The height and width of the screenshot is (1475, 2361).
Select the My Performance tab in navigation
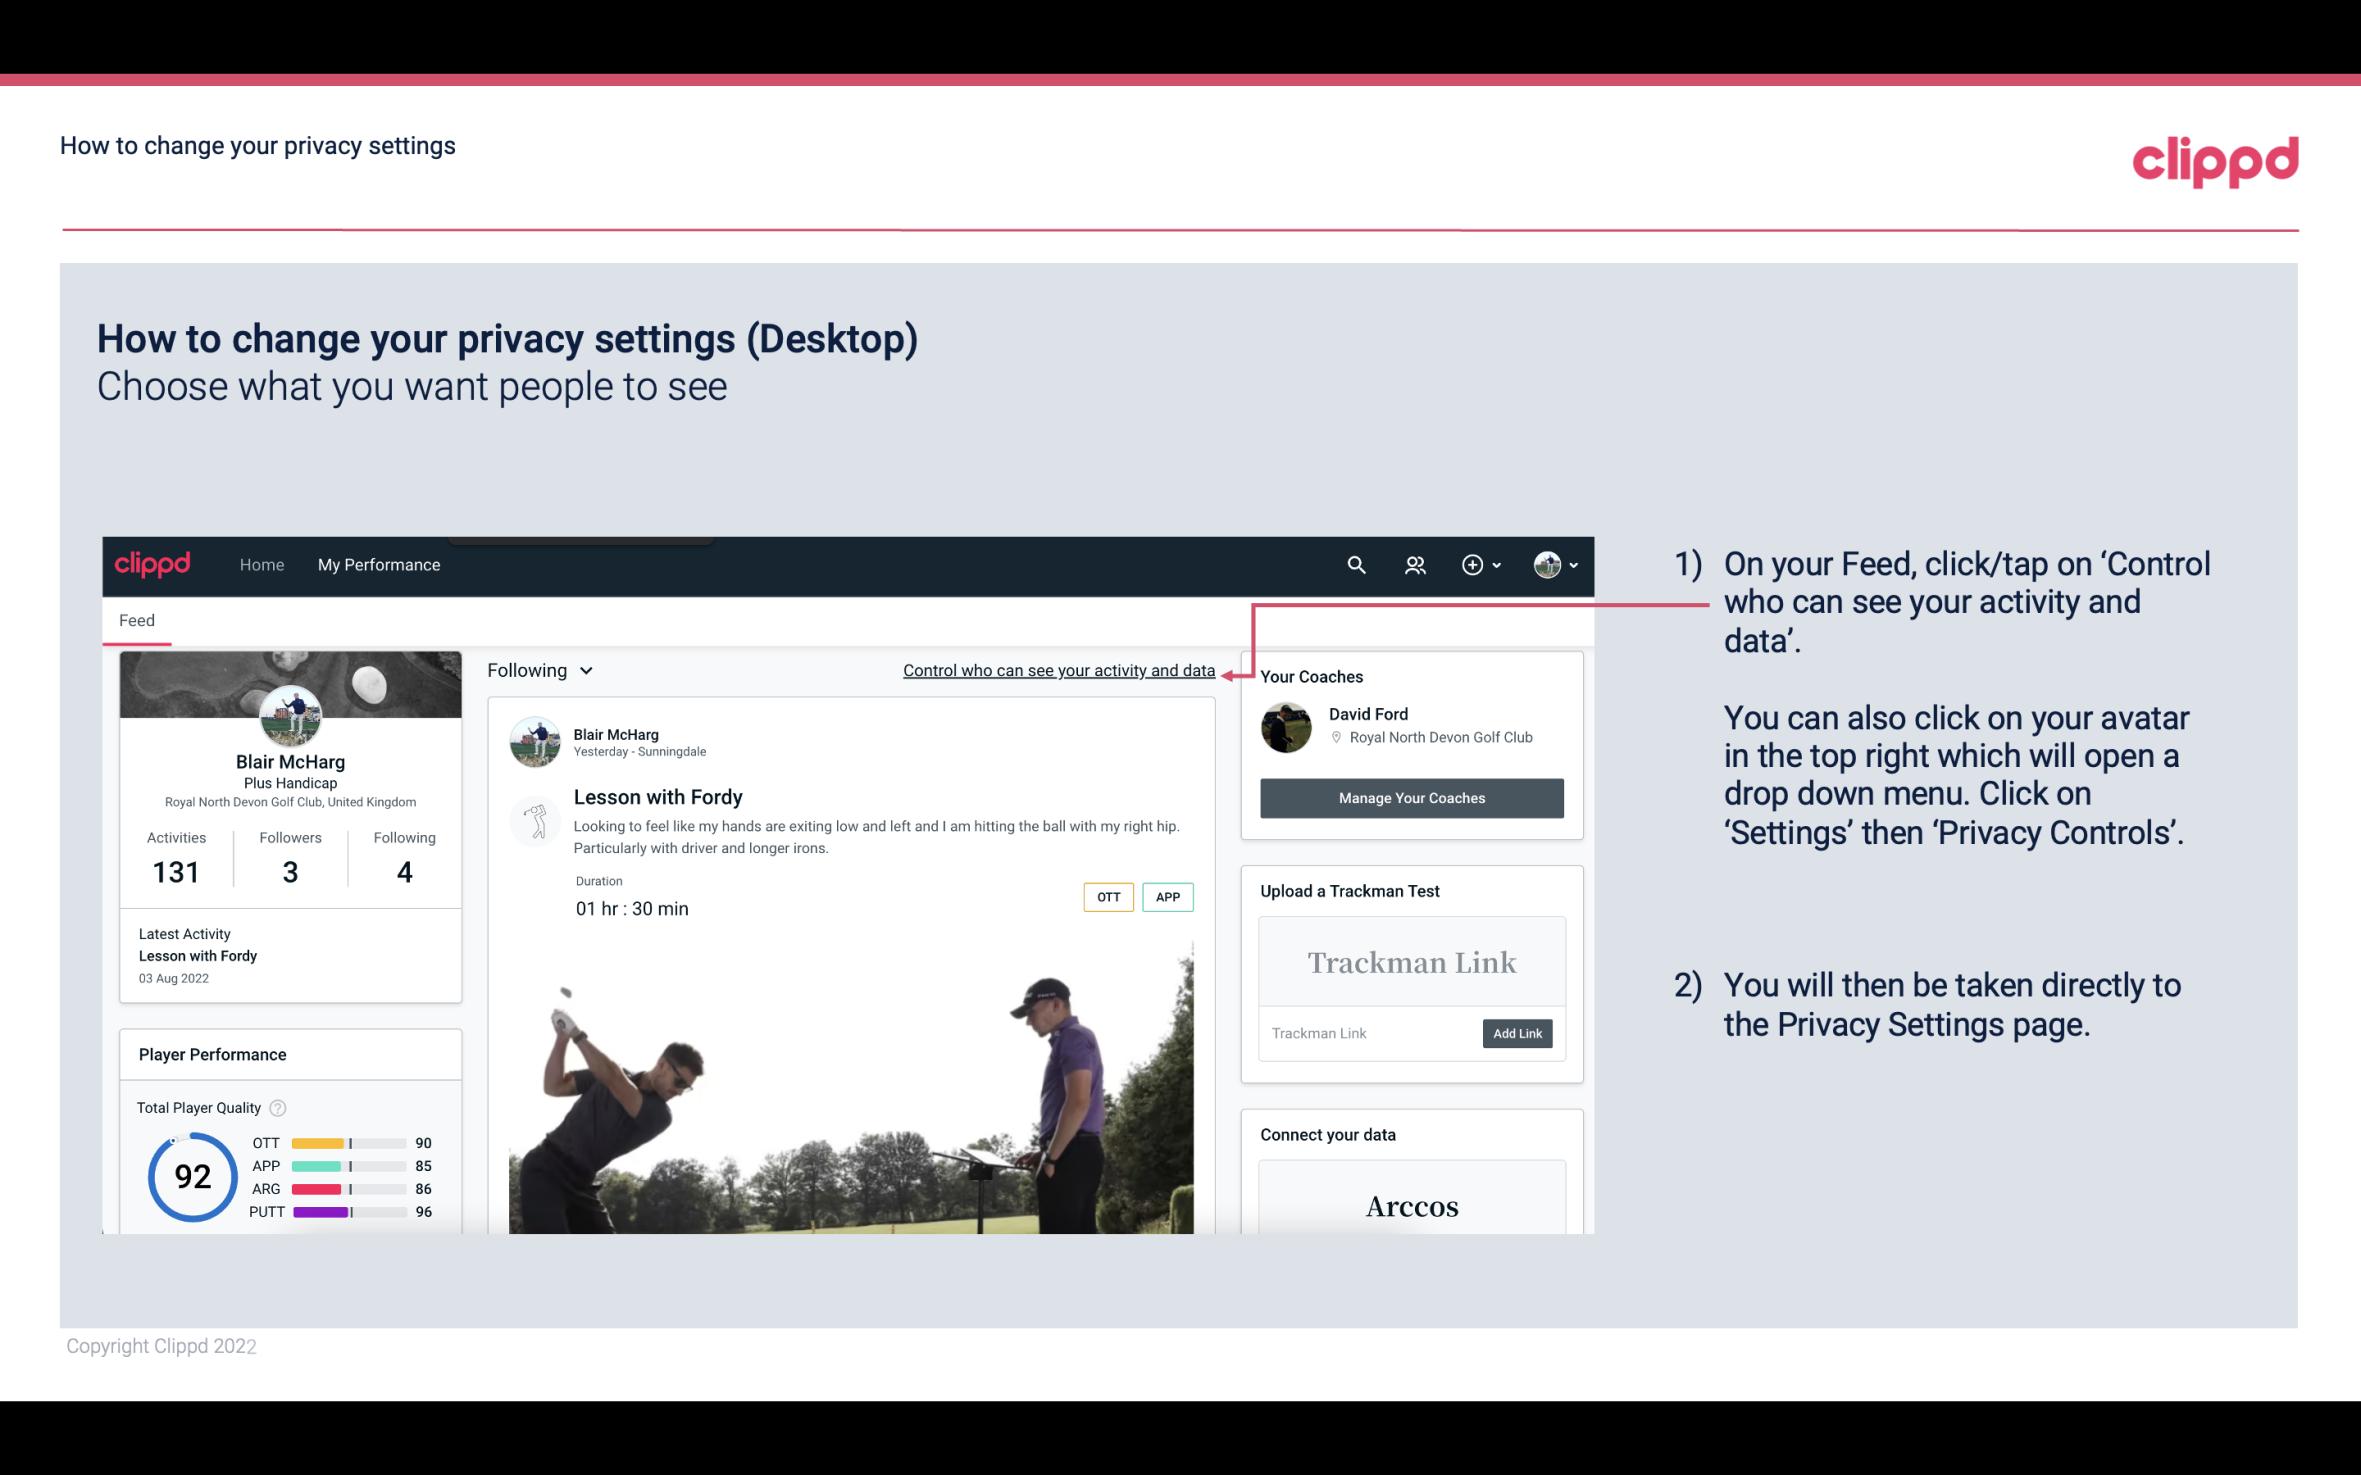click(x=377, y=564)
